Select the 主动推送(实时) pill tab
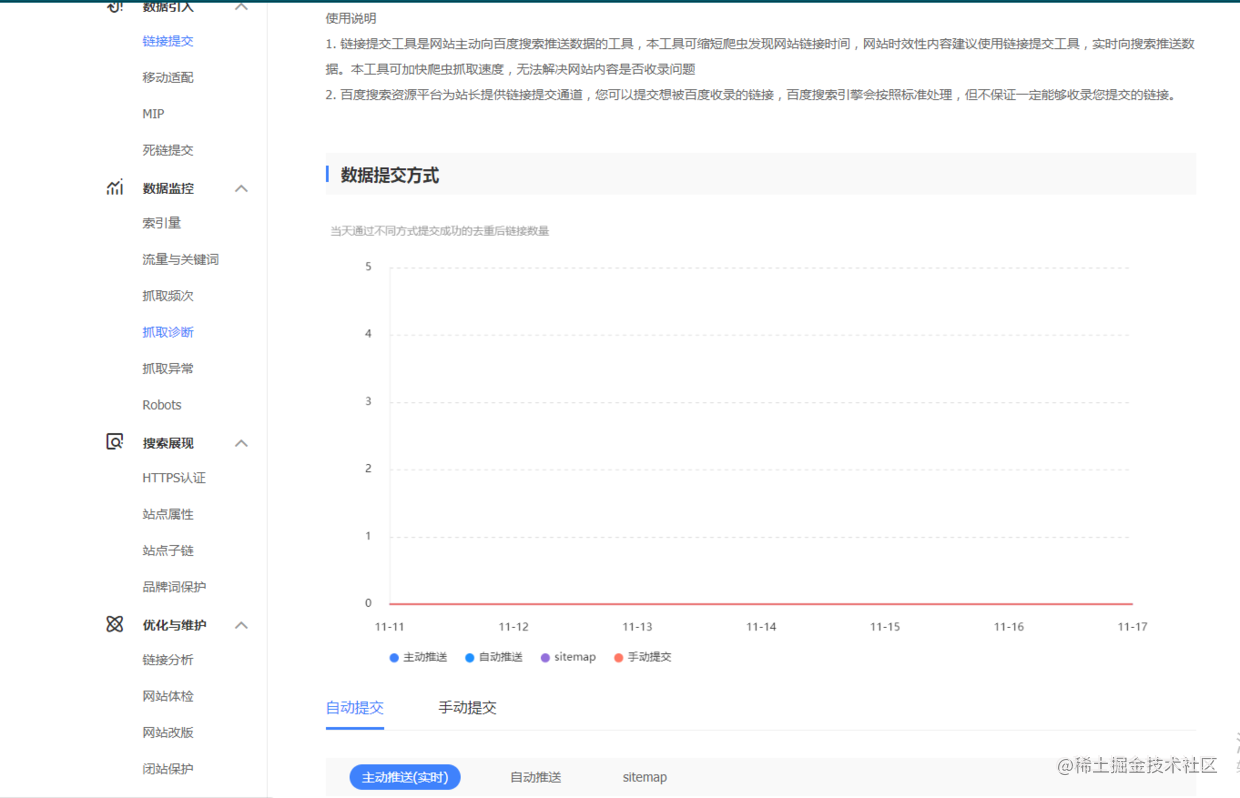 [x=405, y=777]
